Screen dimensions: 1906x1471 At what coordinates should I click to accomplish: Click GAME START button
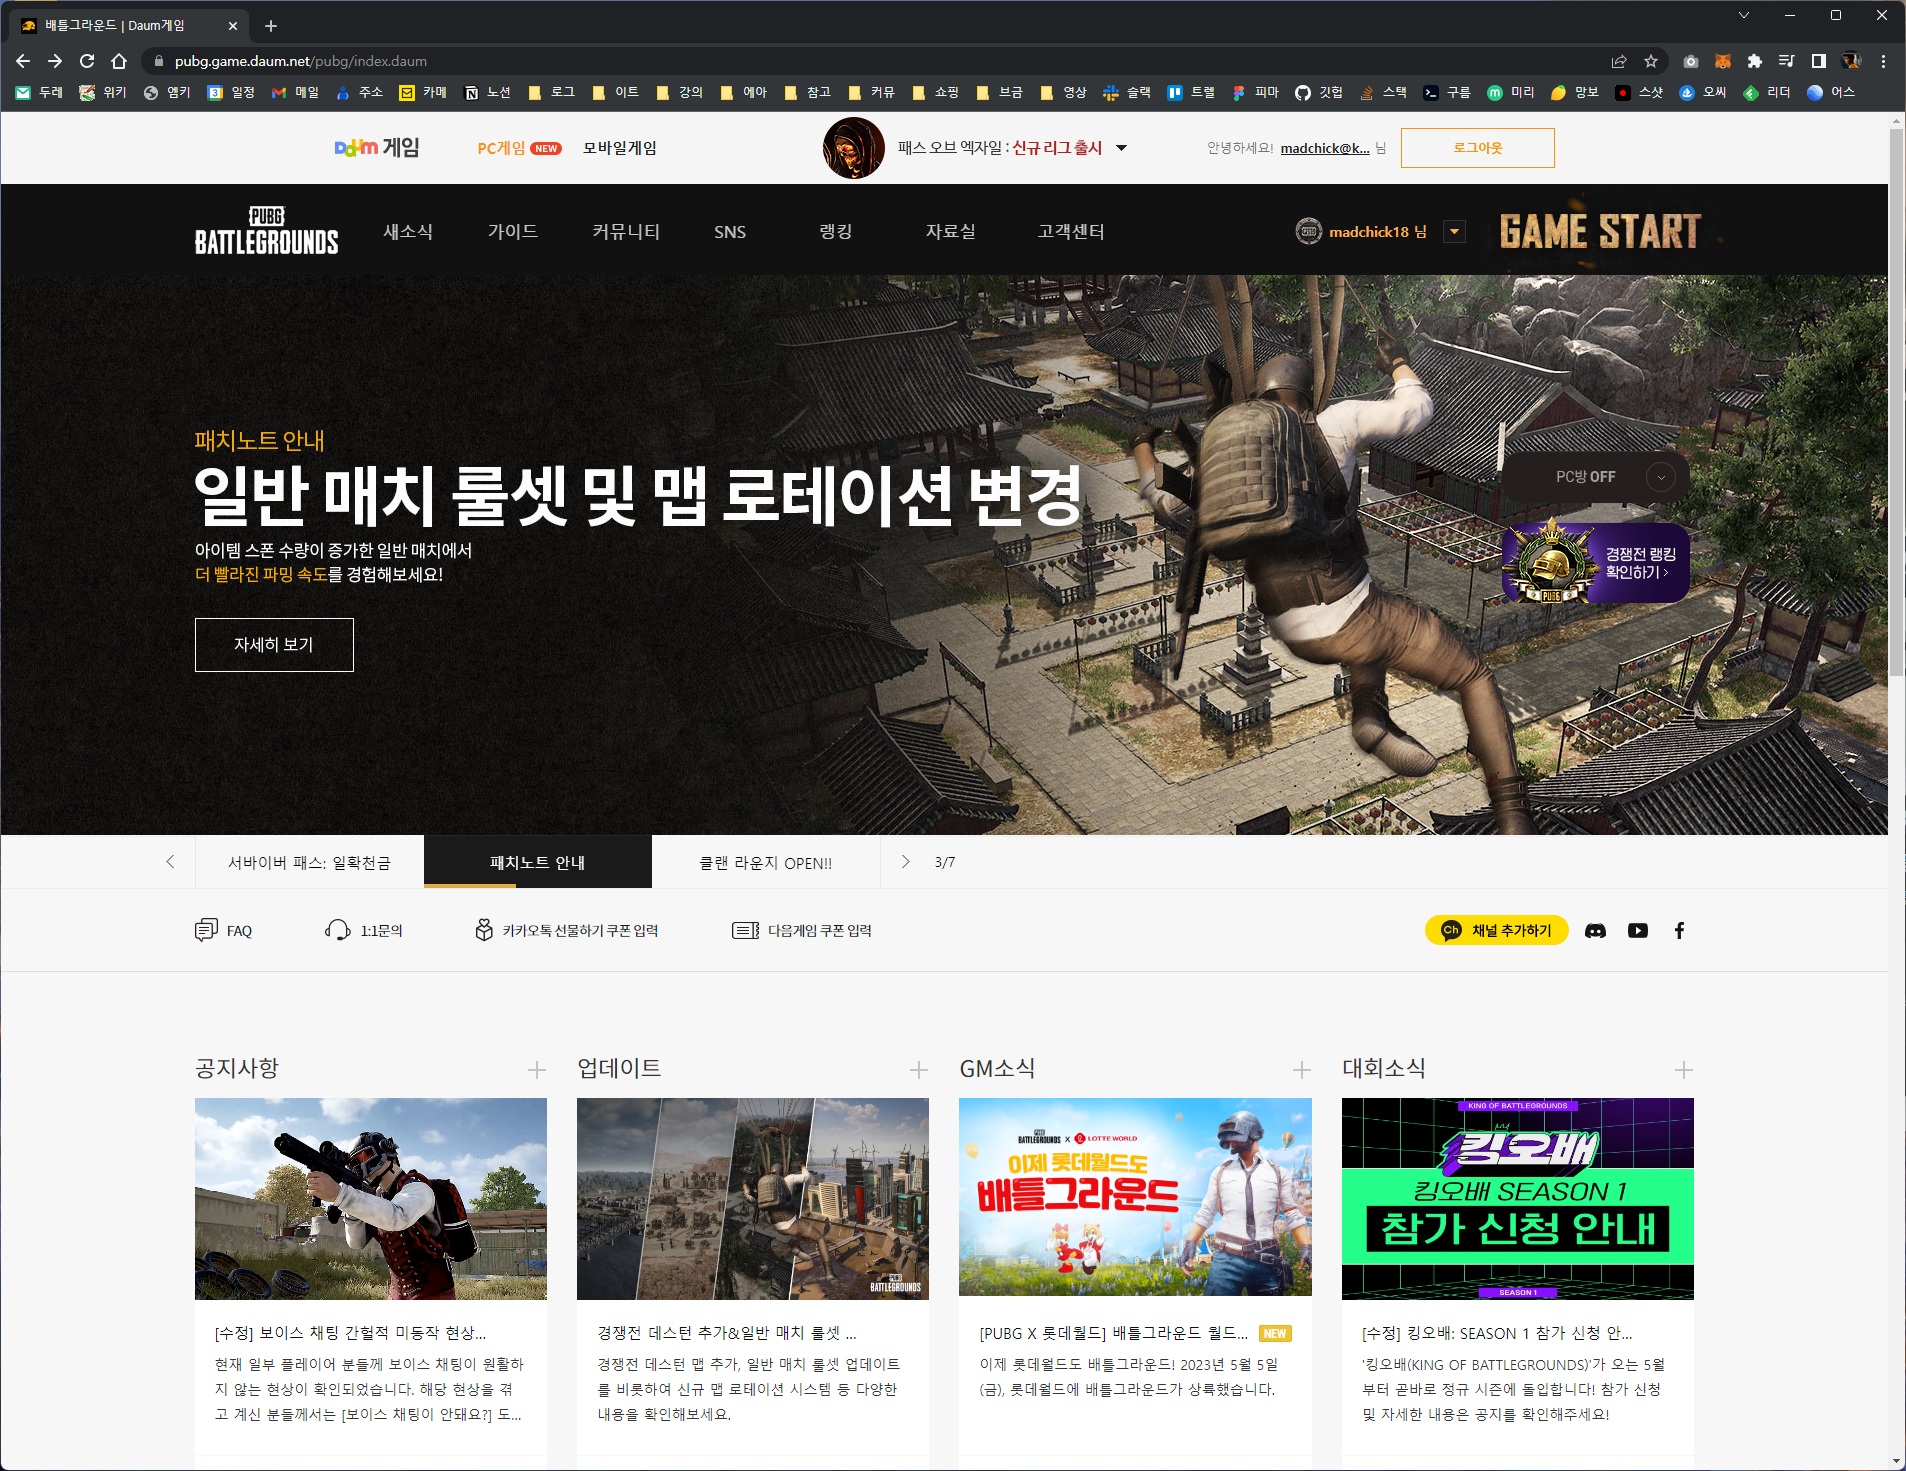(x=1600, y=231)
